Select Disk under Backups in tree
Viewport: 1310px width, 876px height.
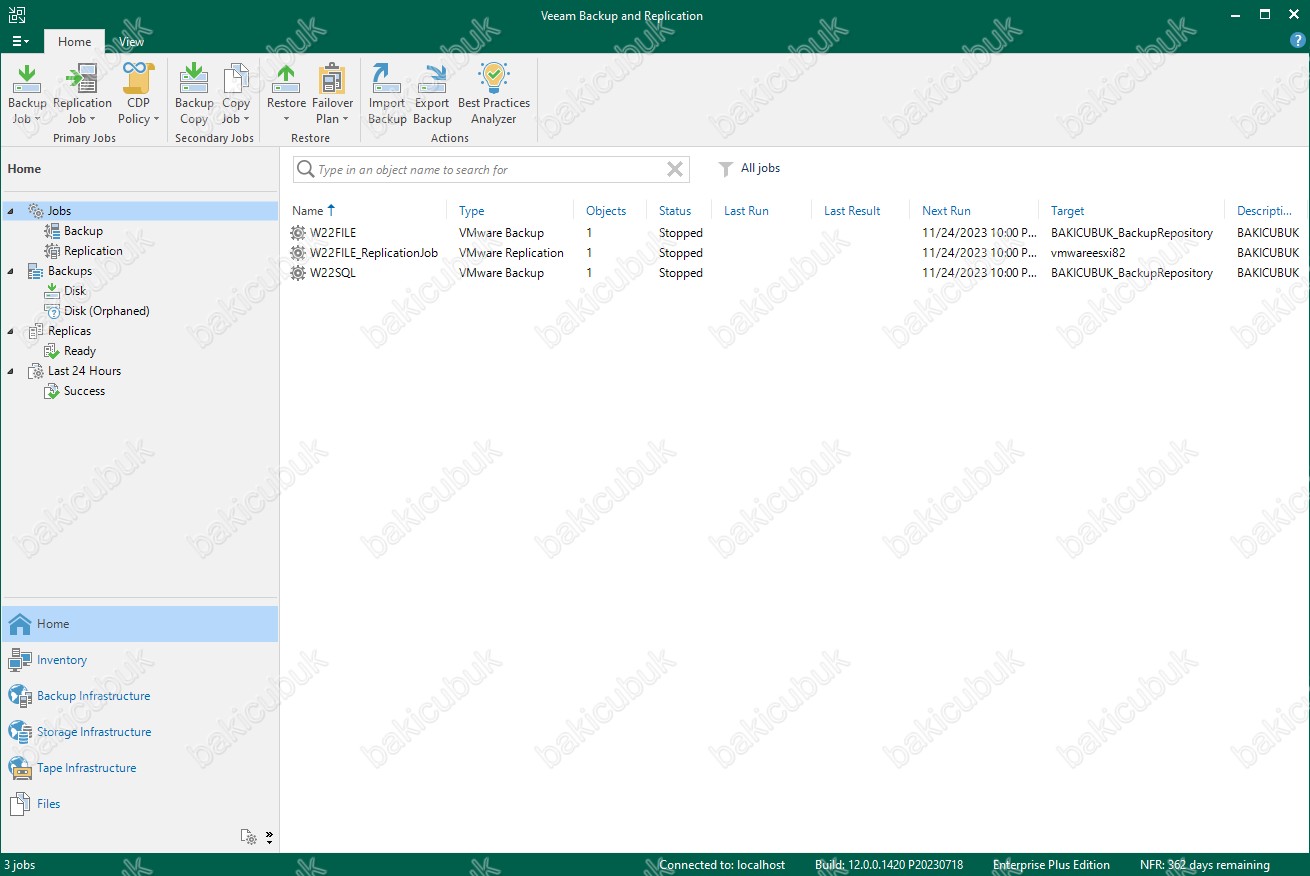[75, 291]
